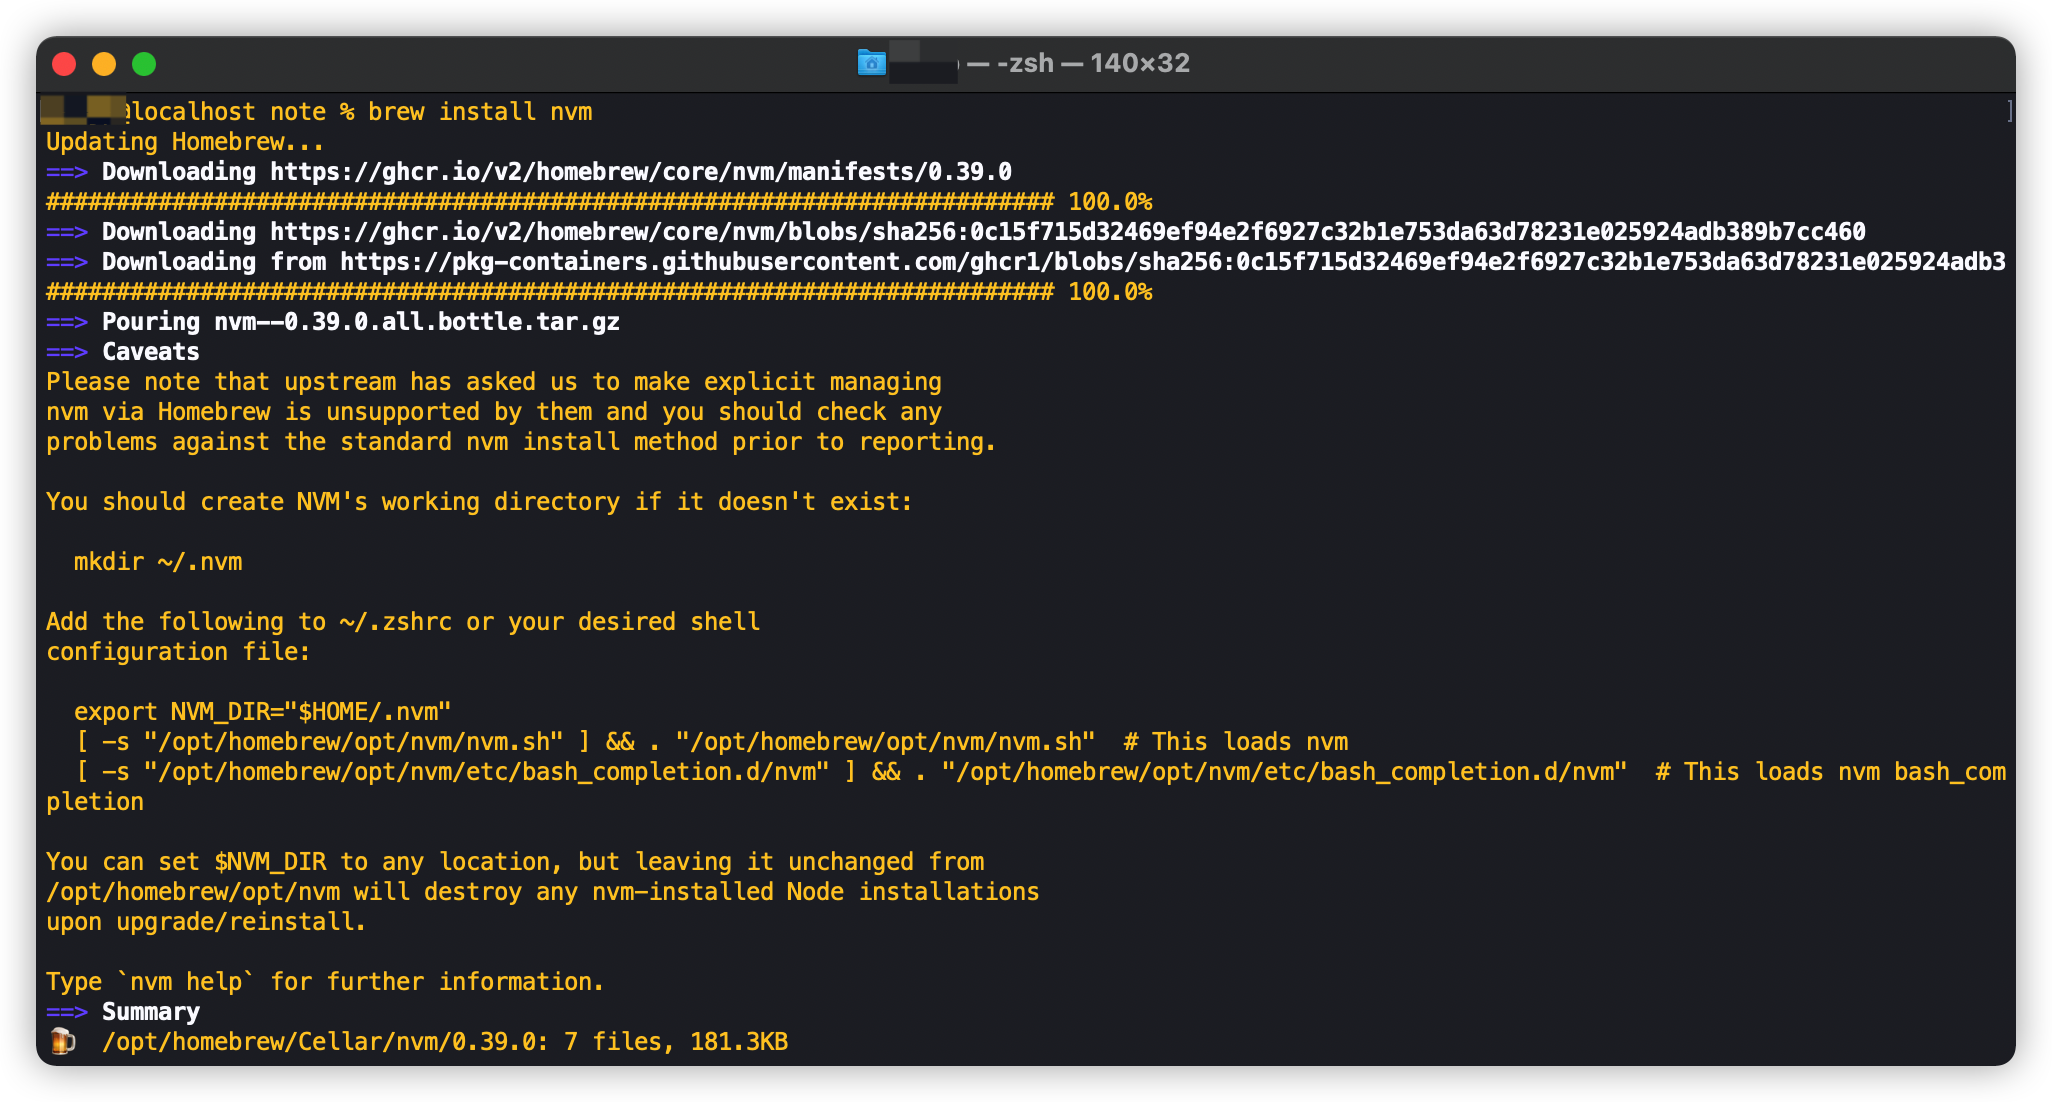Click 'Add the following to ~/.zshrc' line
Image resolution: width=2052 pixels, height=1102 pixels.
tap(403, 622)
